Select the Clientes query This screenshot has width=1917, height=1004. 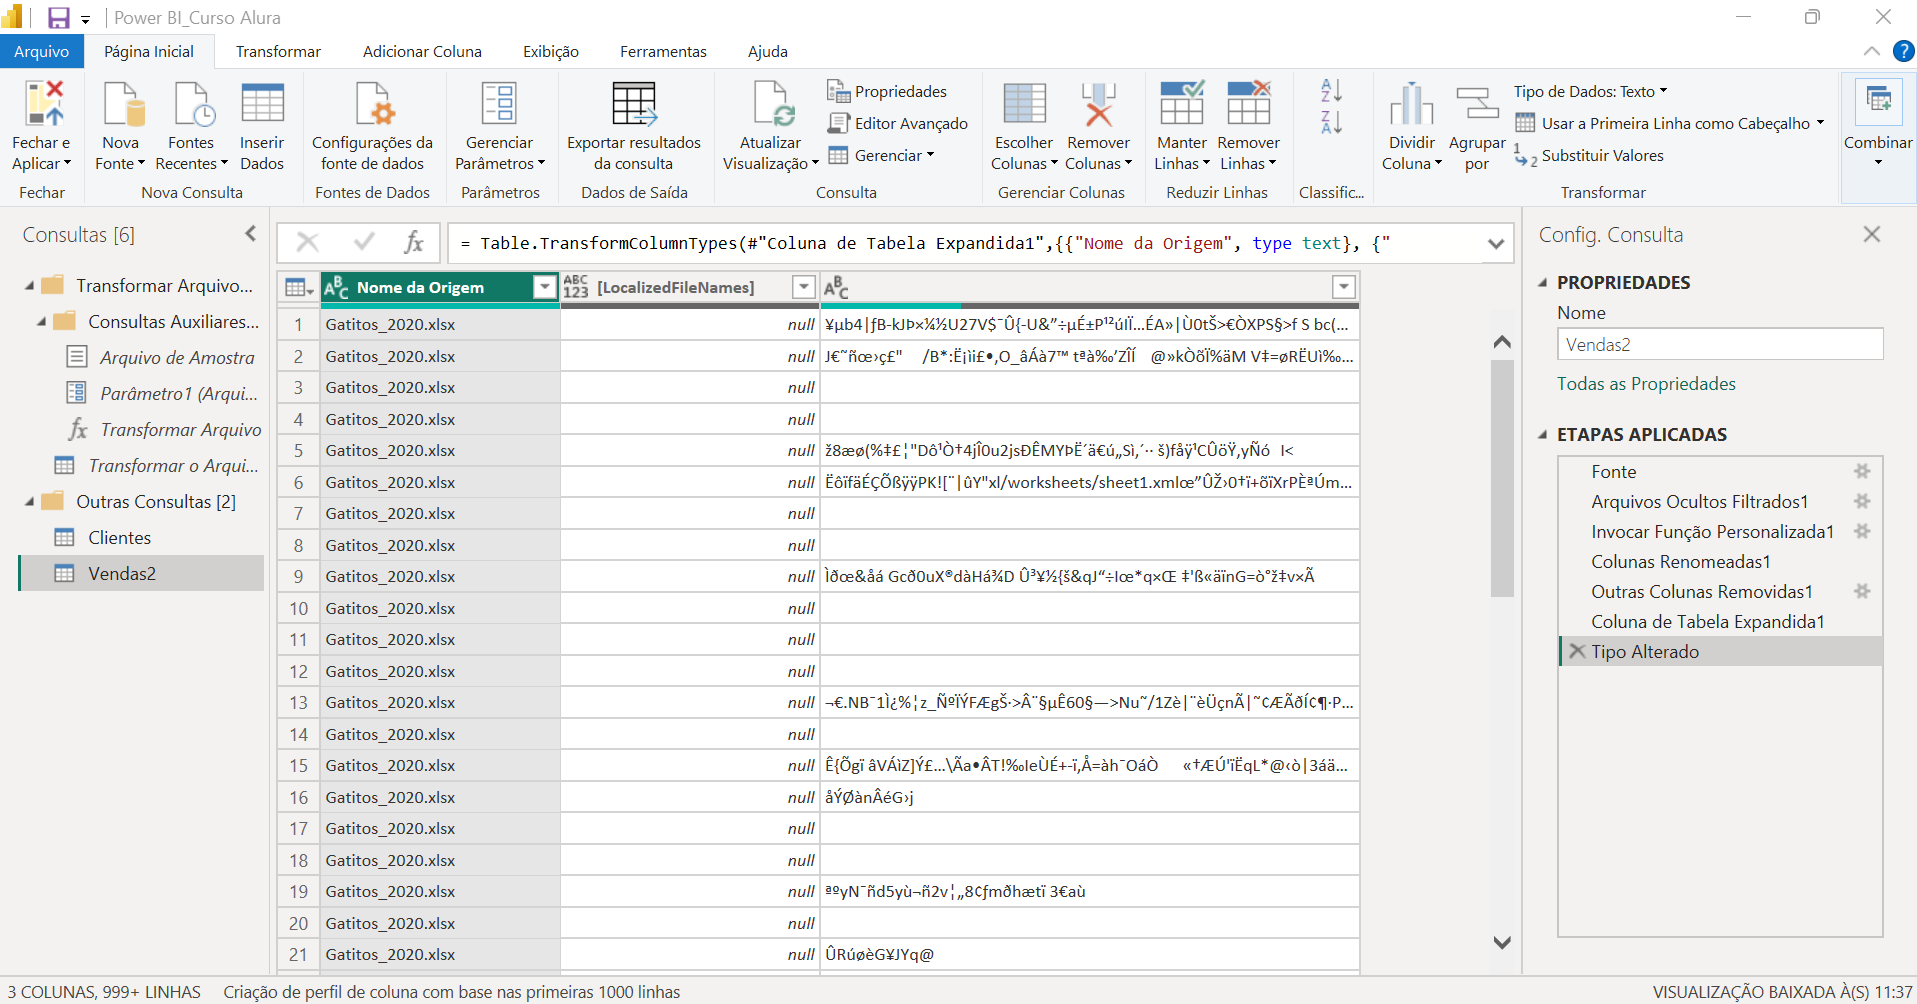point(120,538)
